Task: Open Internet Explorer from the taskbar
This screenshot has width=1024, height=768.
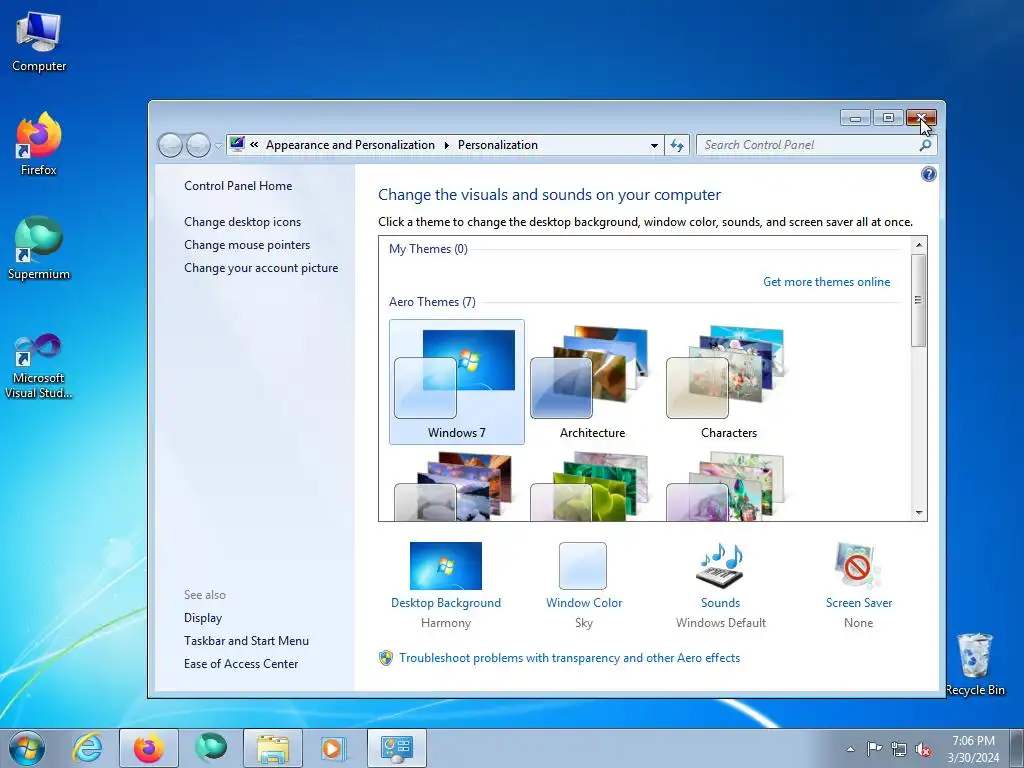Action: coord(88,748)
